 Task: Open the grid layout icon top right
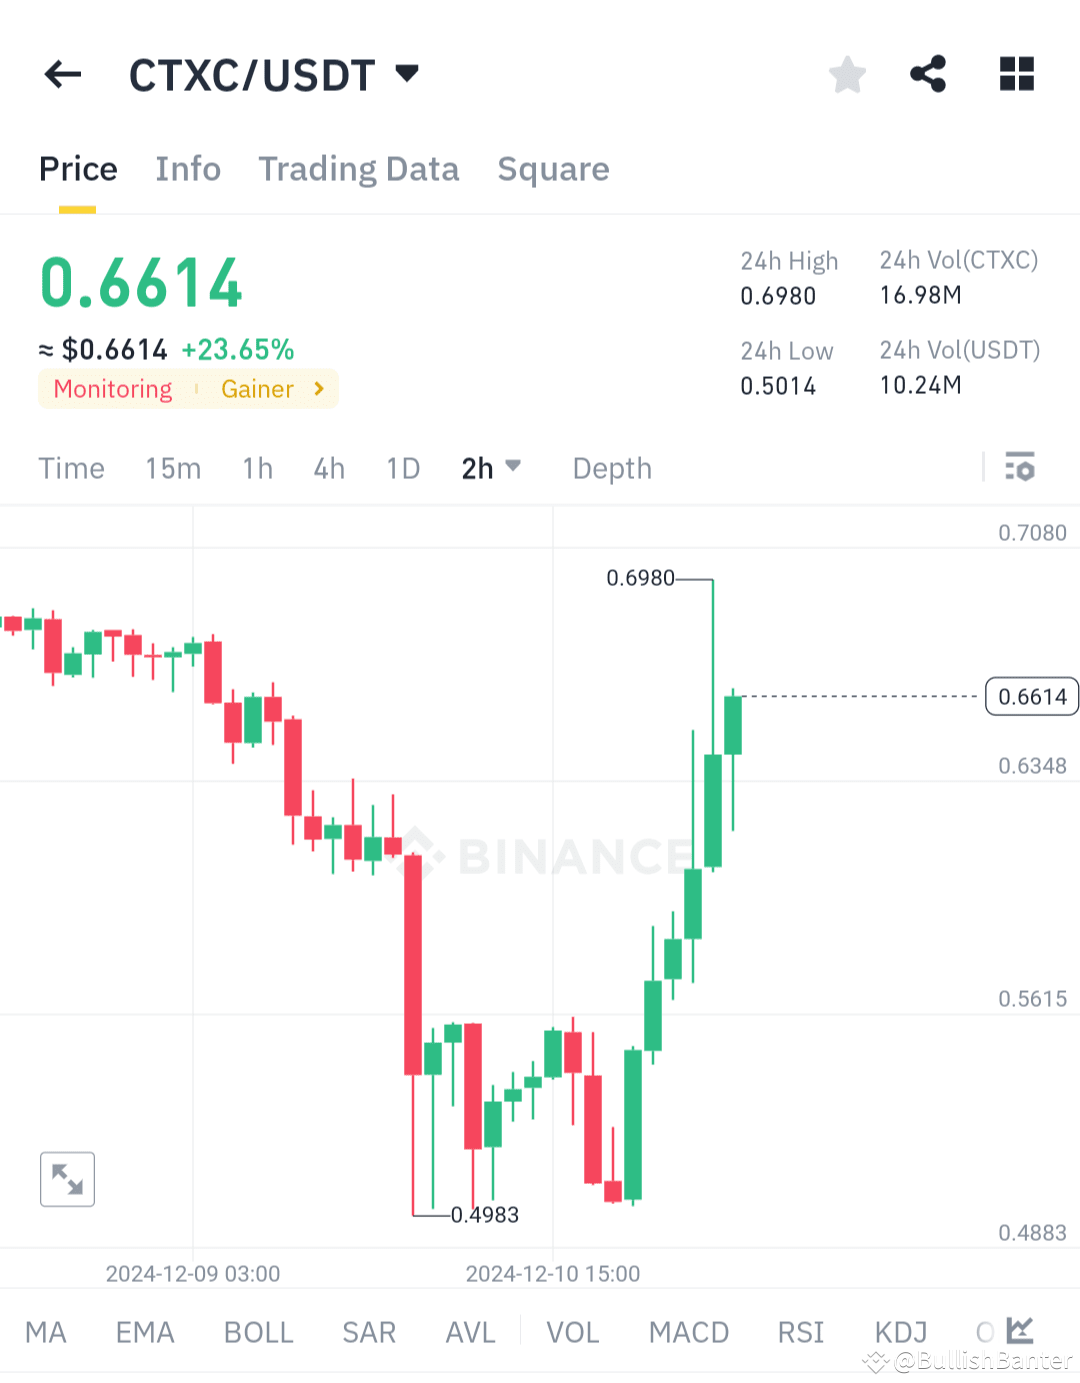(1016, 74)
